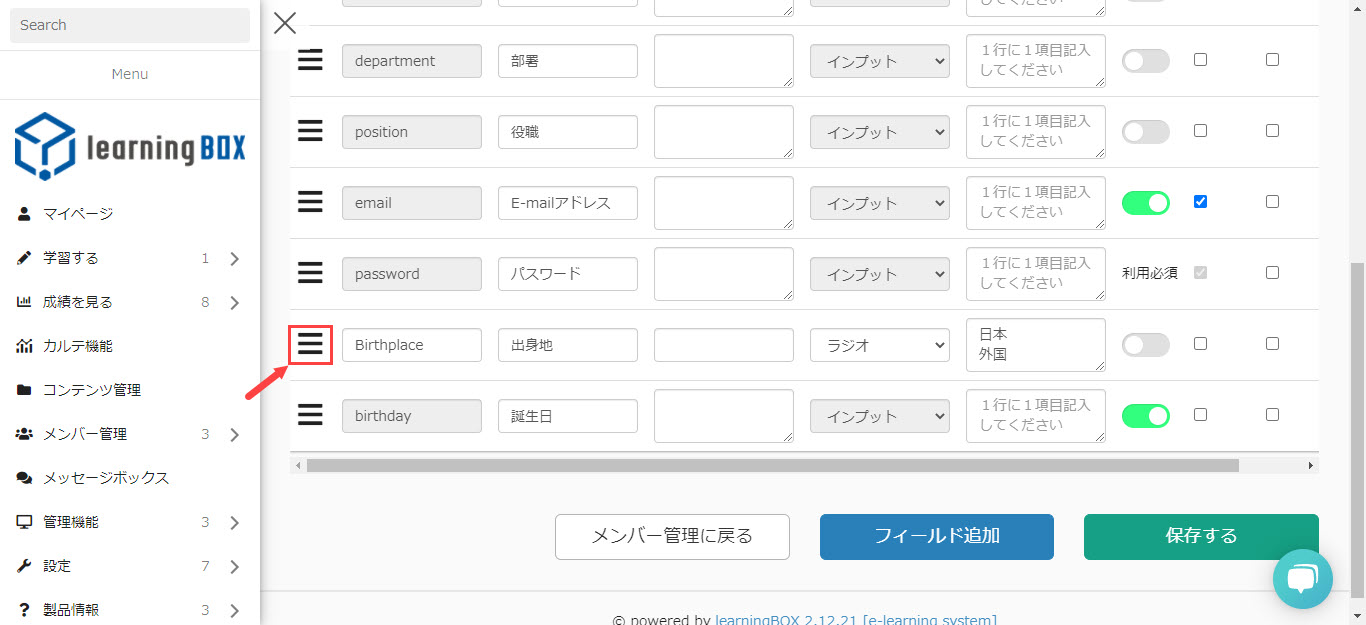Image resolution: width=1366 pixels, height=625 pixels.
Task: Click the 保存する button
Action: [x=1201, y=537]
